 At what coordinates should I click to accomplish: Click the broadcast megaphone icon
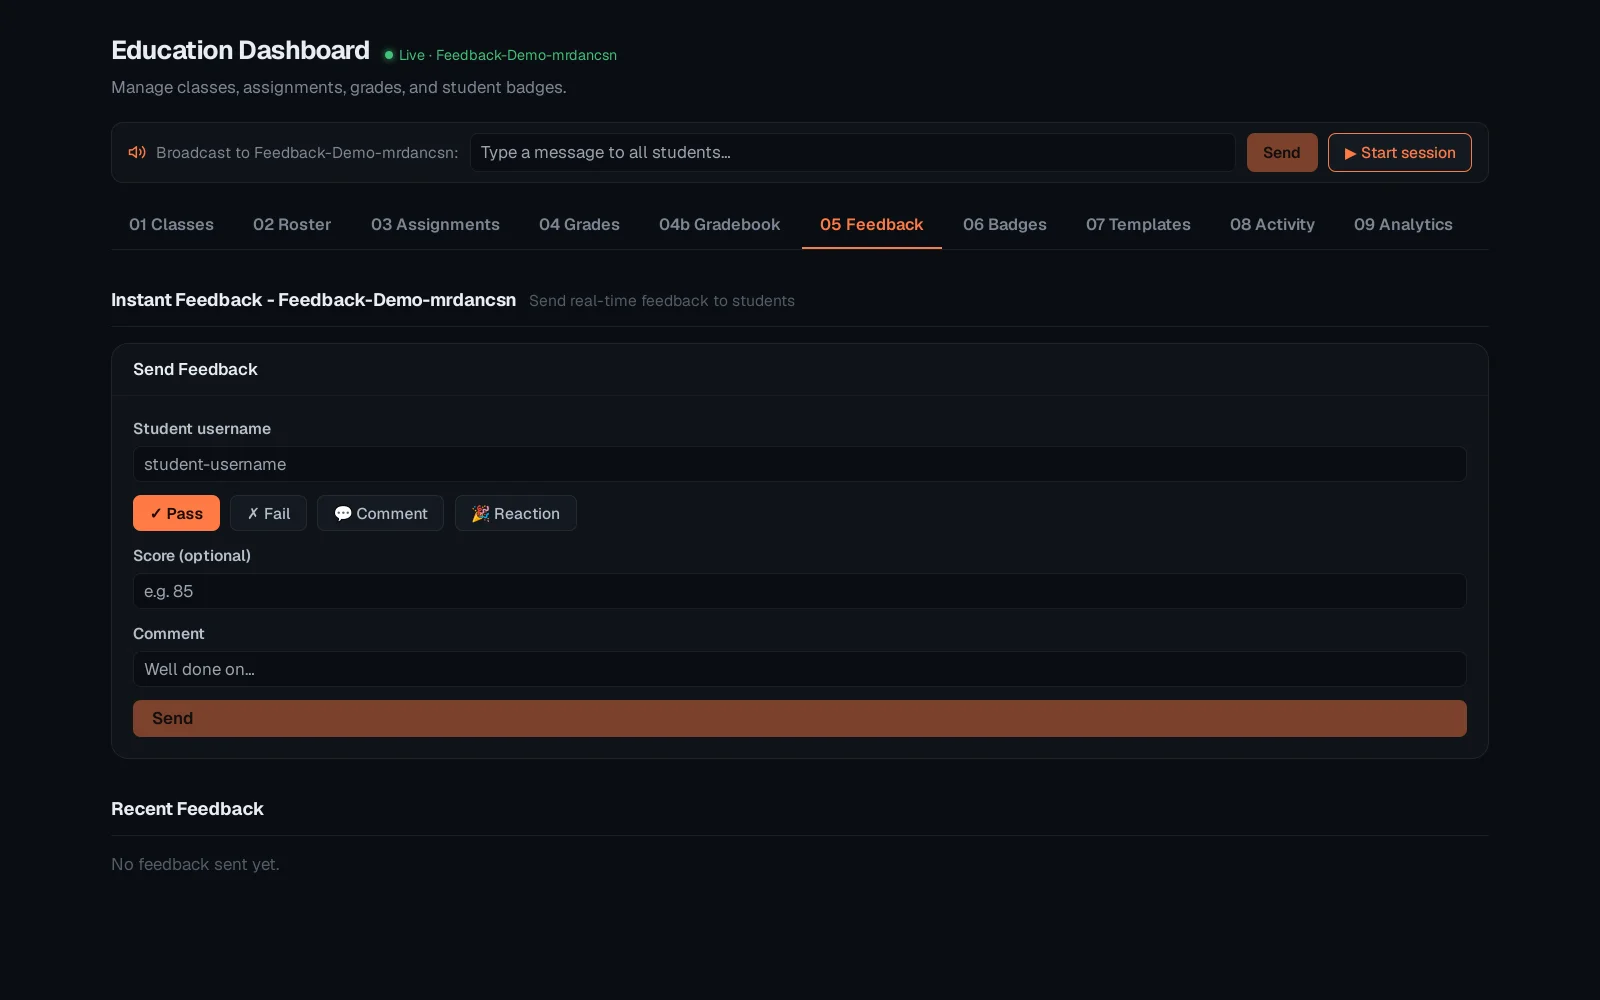pyautogui.click(x=137, y=152)
